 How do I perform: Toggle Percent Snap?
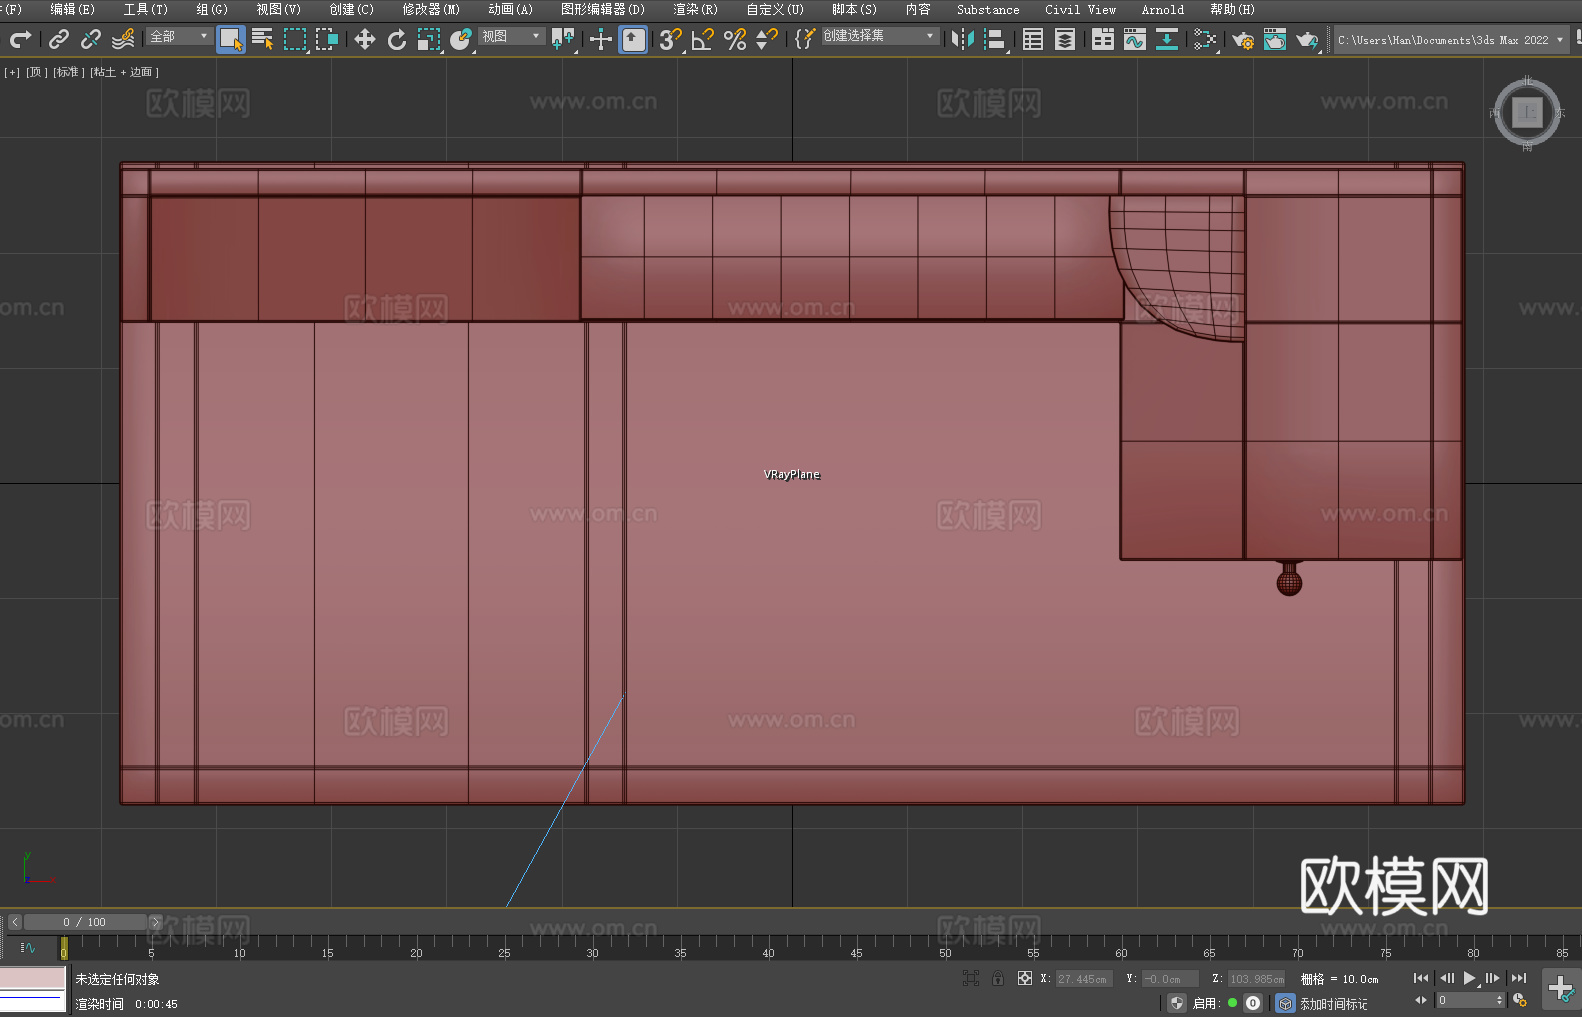735,39
